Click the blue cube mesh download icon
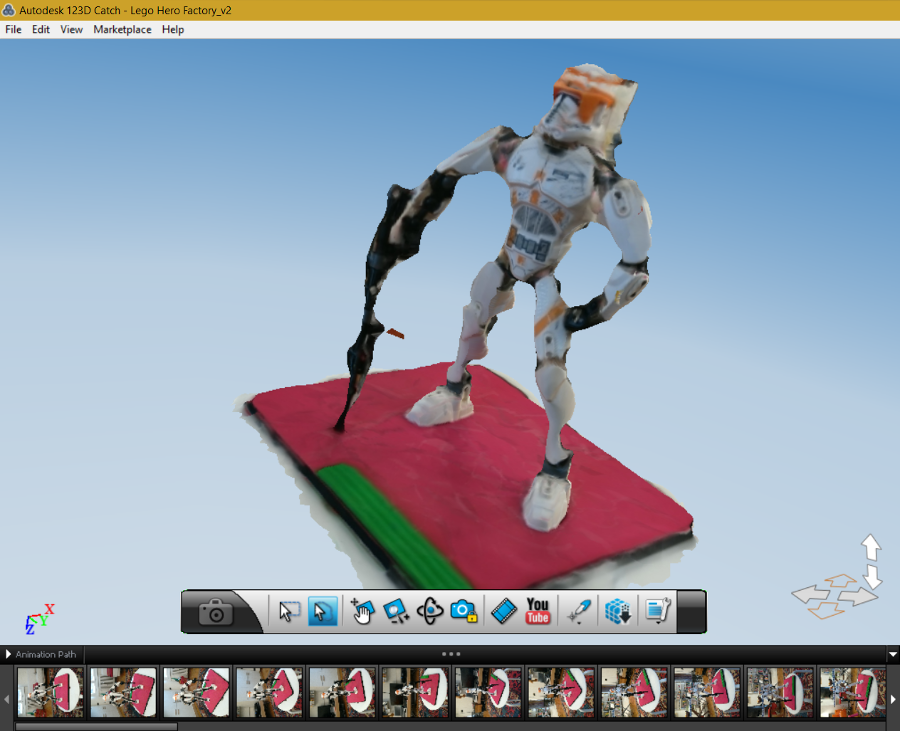Screen dimensions: 900x731 pos(618,611)
